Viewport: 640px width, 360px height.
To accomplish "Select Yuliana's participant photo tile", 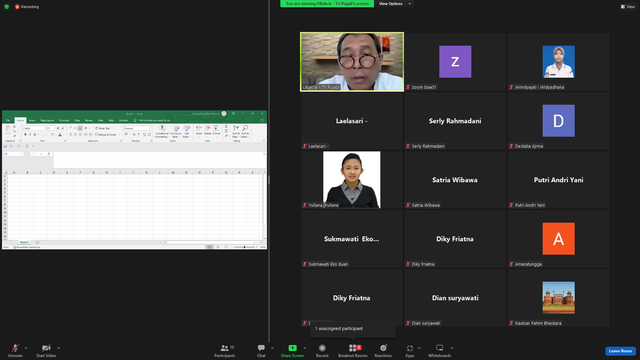I will point(352,180).
